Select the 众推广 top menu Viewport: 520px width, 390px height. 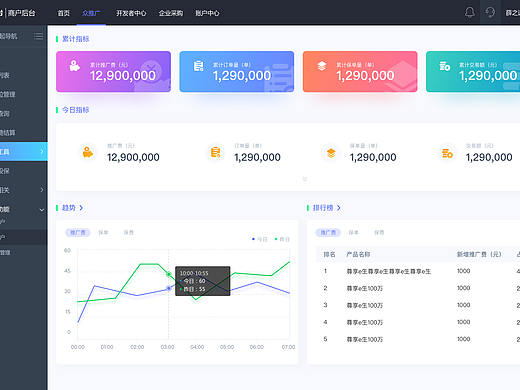[x=91, y=13]
